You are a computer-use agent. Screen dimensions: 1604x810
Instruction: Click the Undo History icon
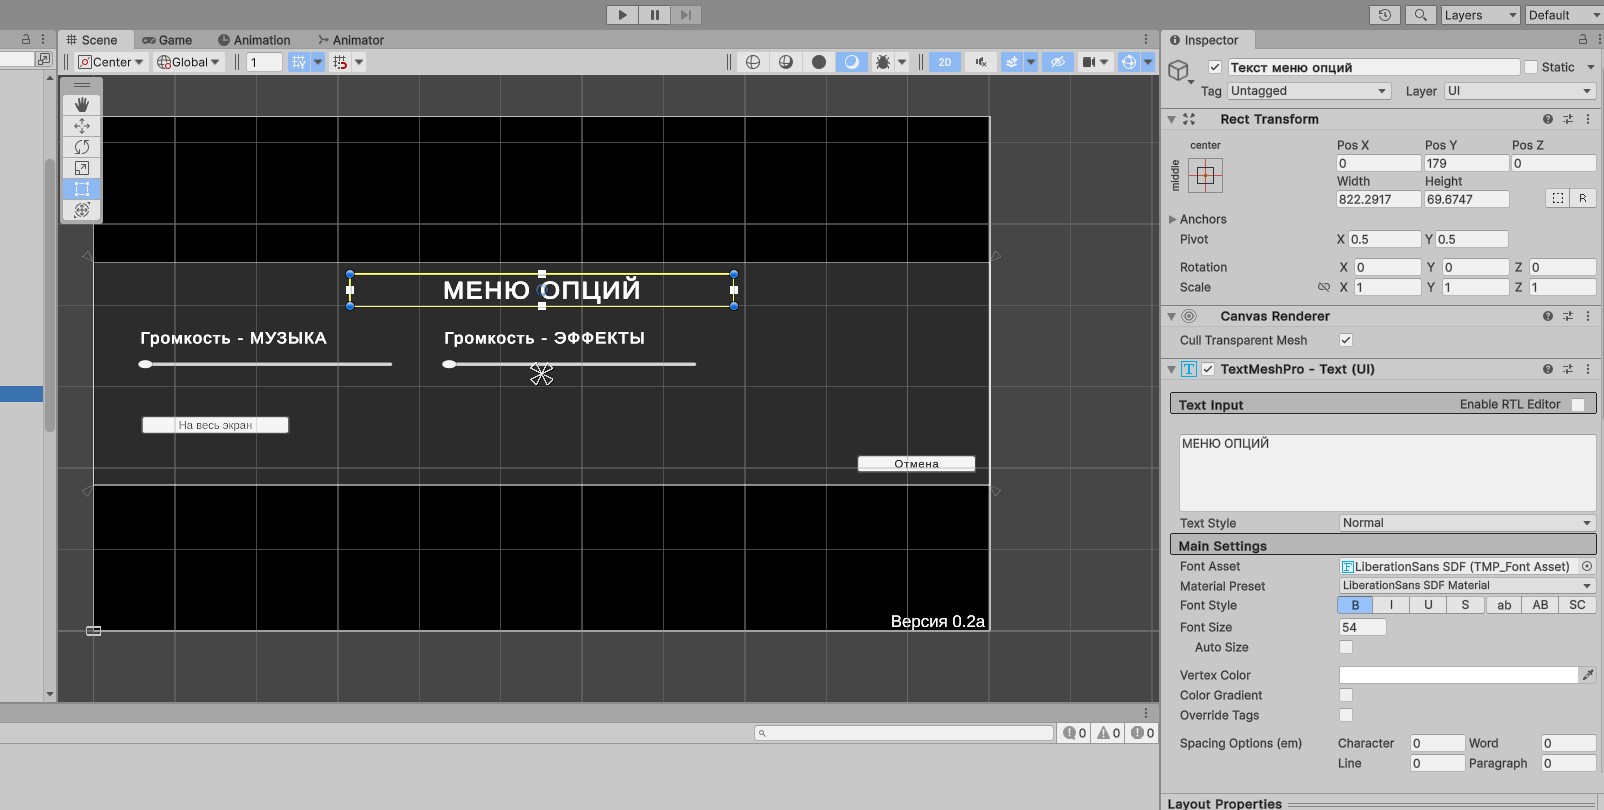pos(1384,15)
